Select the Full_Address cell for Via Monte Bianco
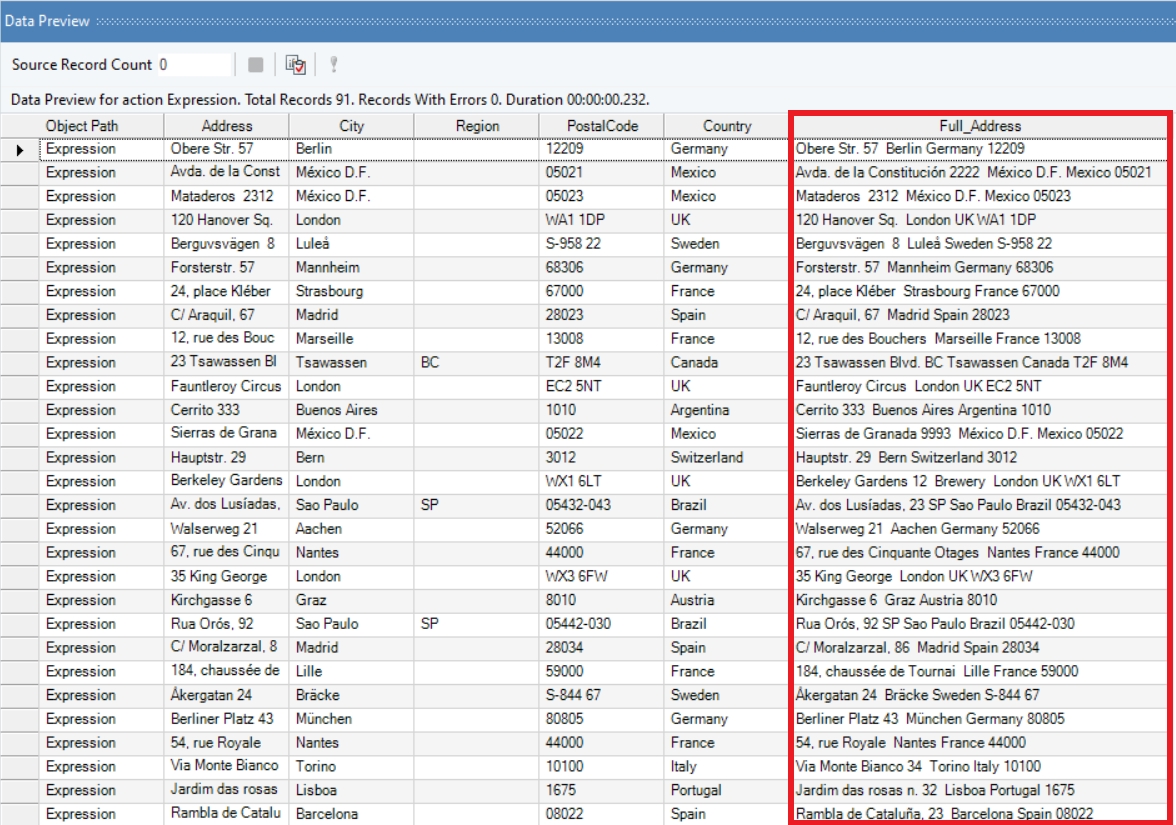 980,767
